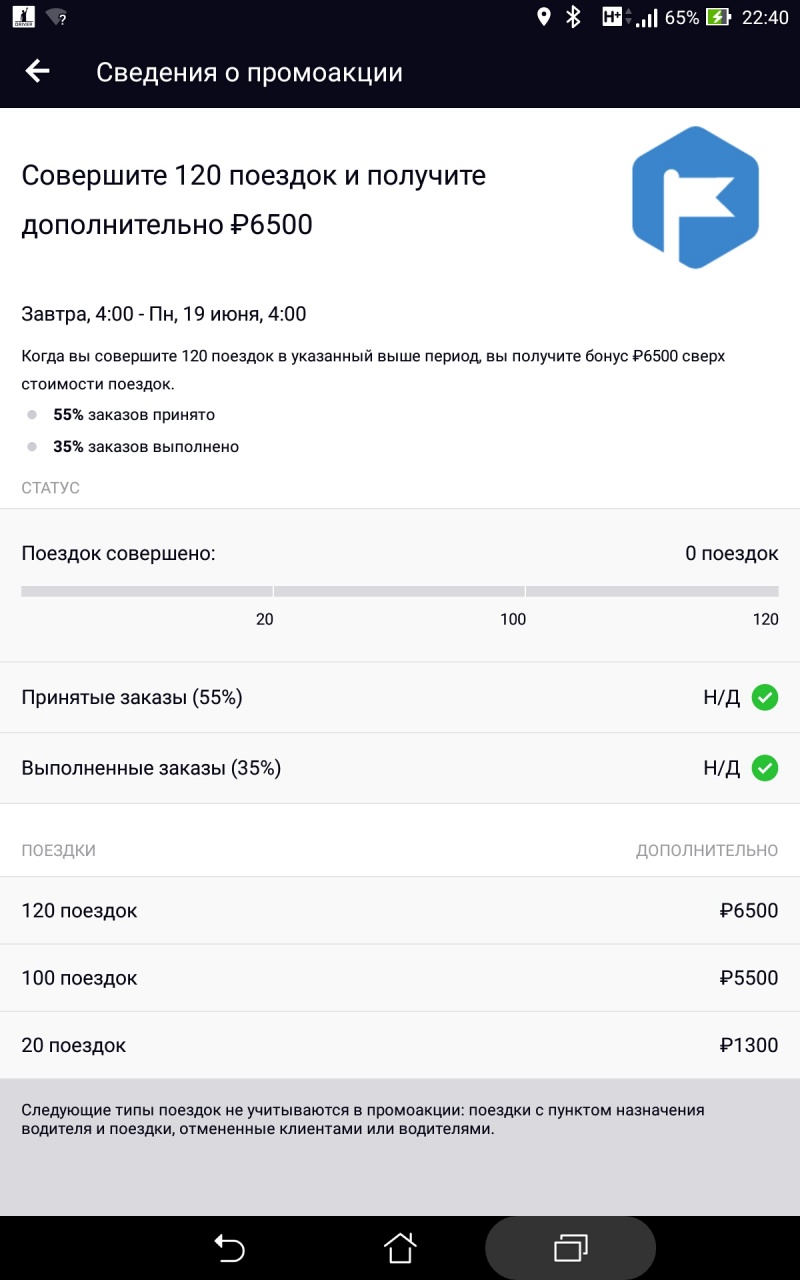This screenshot has height=1280, width=800.
Task: Tap green checkmark for Выполненные заказы
Action: [x=765, y=768]
